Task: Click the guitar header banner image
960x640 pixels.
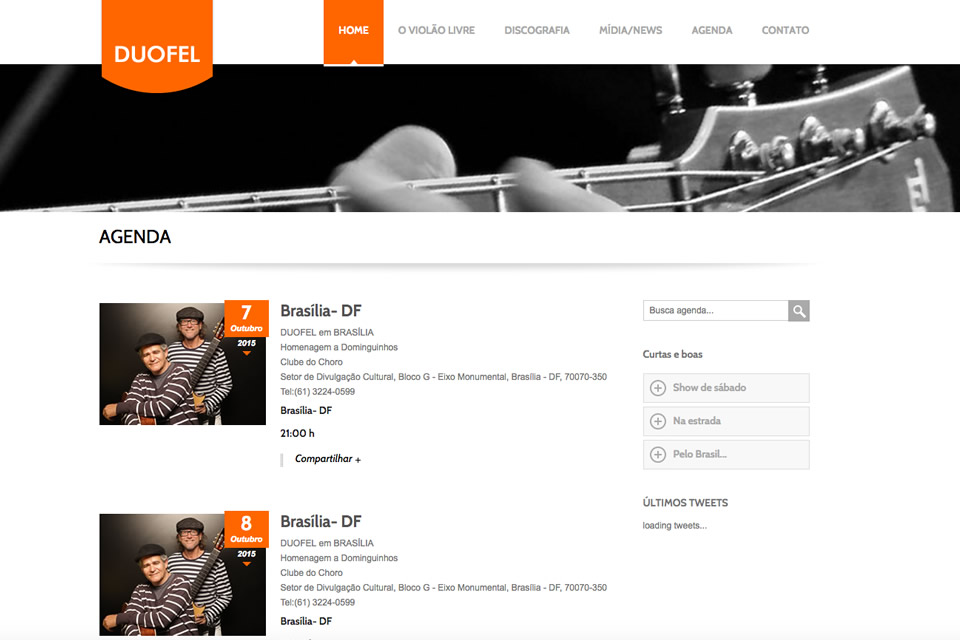Action: [480, 138]
